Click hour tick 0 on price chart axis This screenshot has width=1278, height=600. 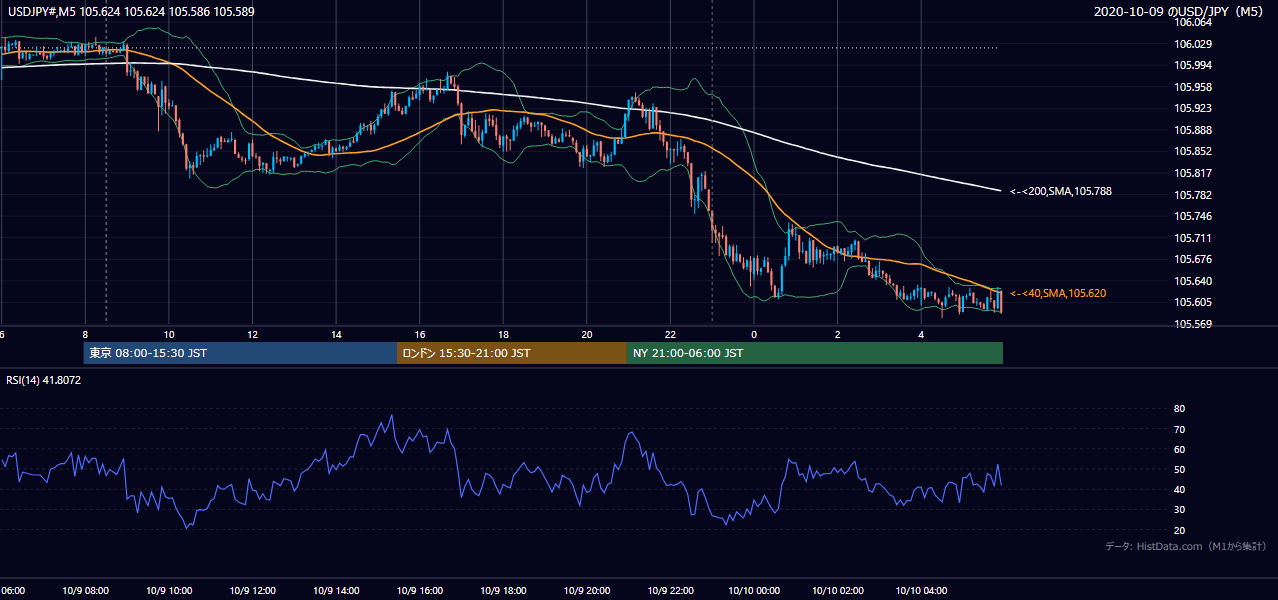click(754, 334)
